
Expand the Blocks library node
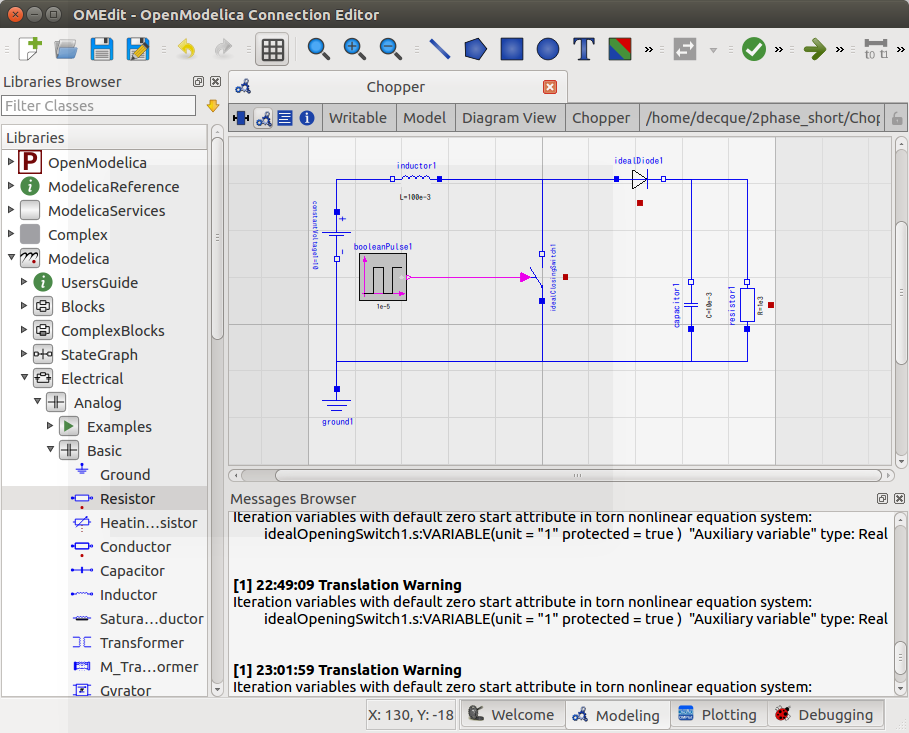(x=24, y=306)
